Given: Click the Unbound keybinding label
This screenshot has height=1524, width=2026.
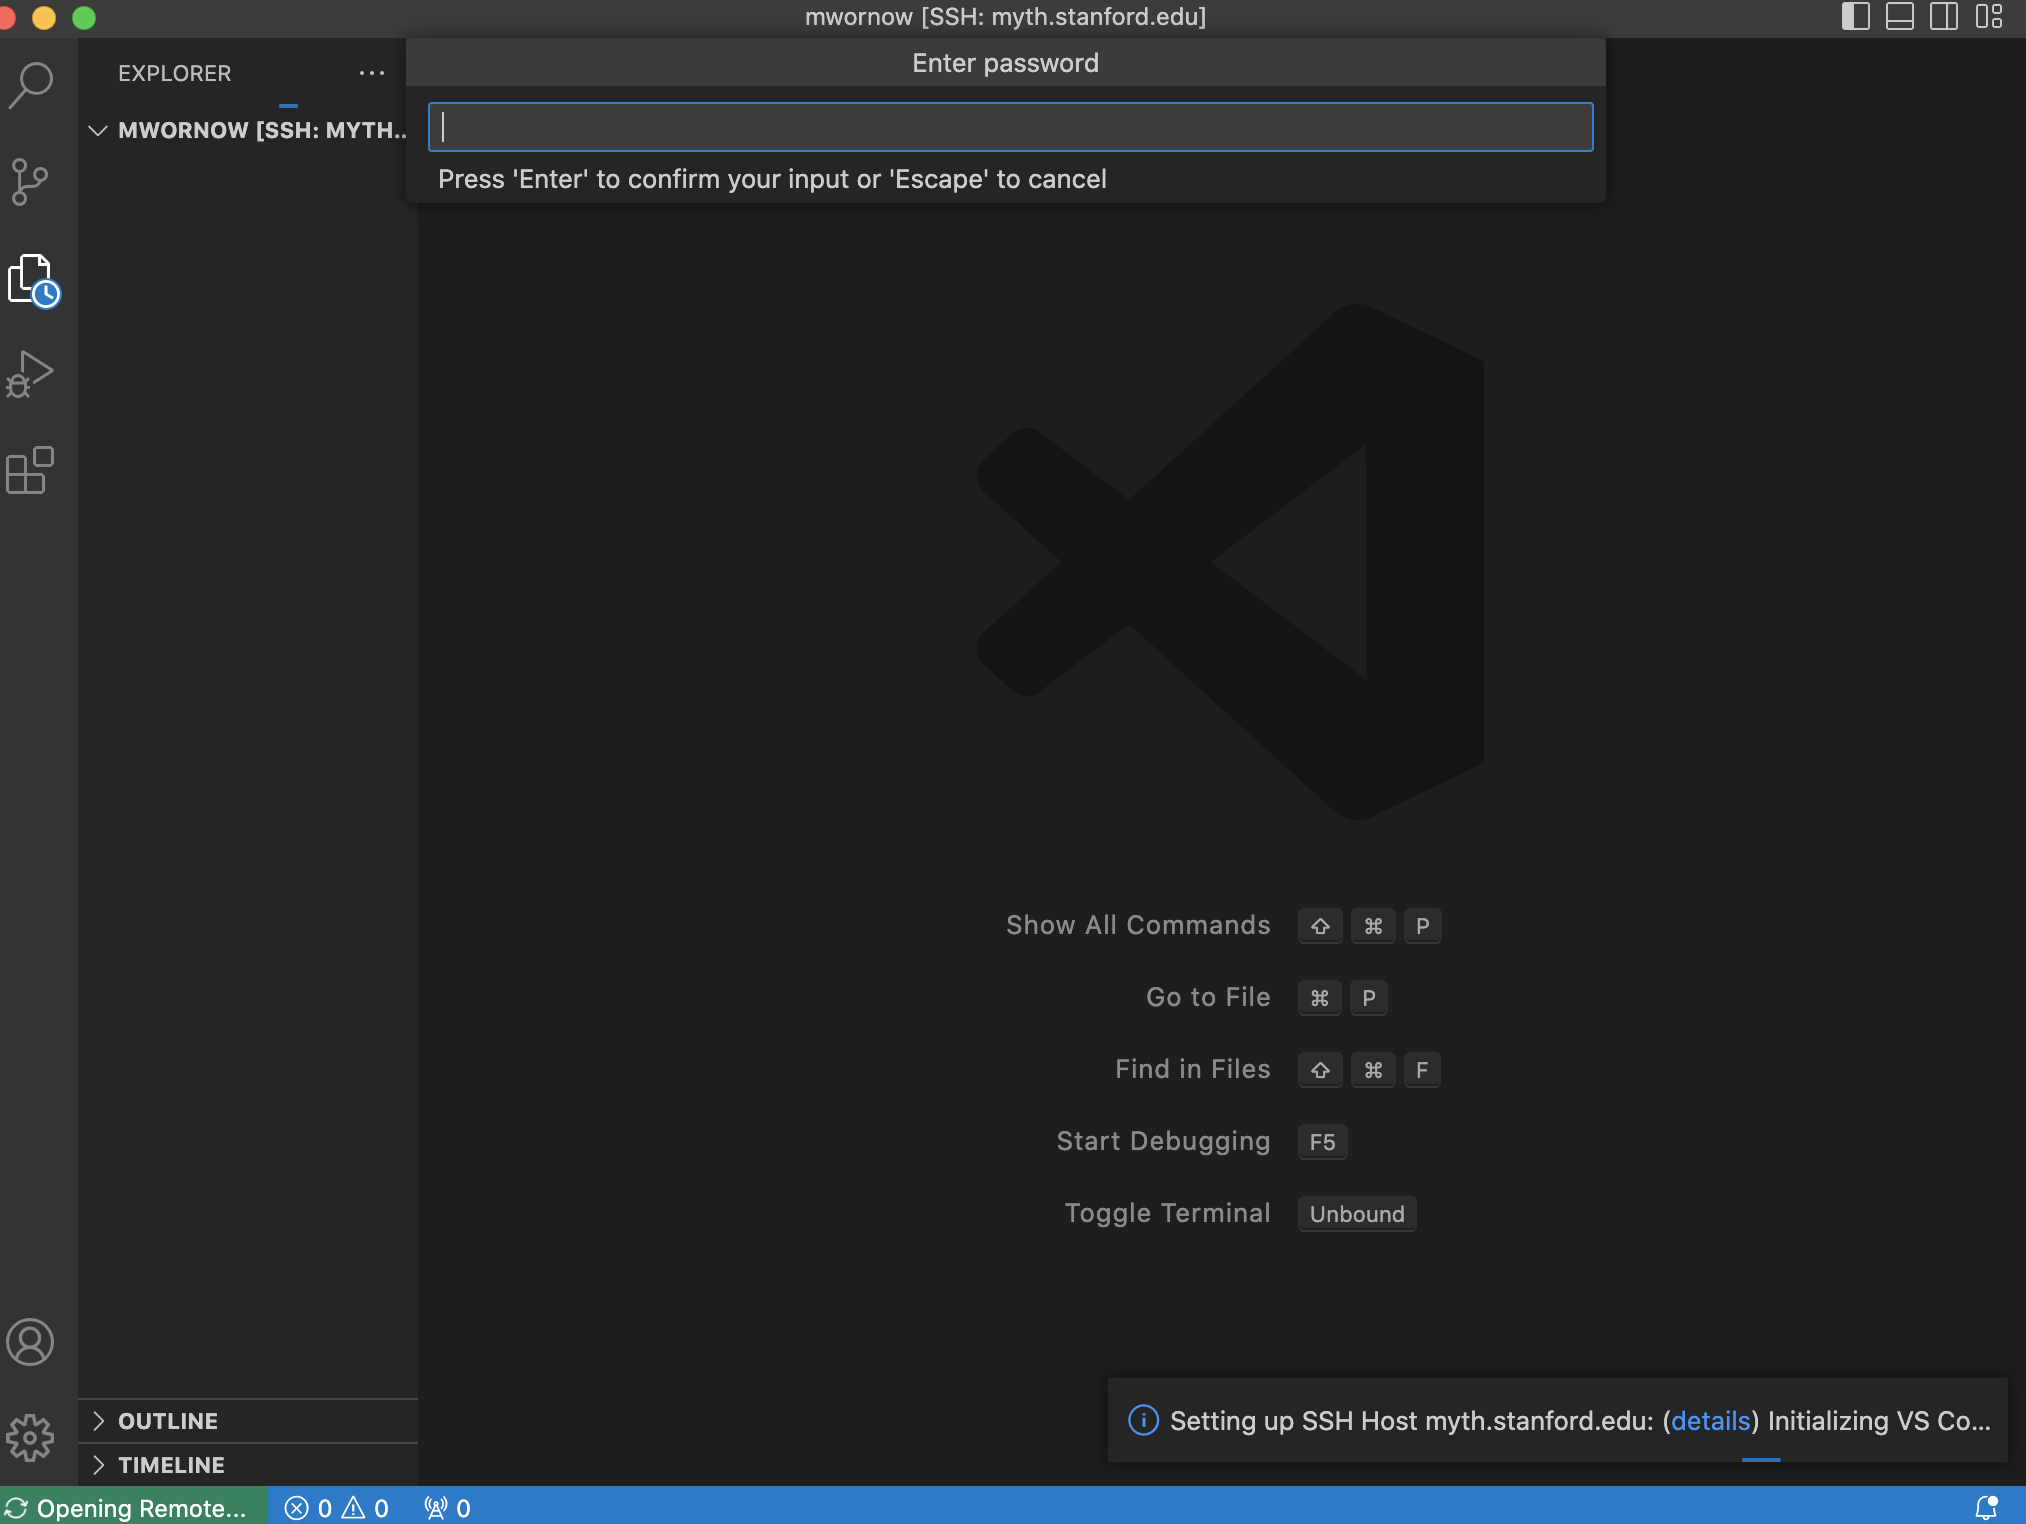Looking at the screenshot, I should [1357, 1214].
